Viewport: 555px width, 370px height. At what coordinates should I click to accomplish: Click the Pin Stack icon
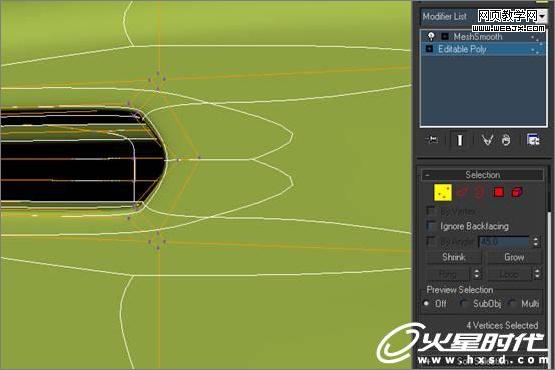pos(433,140)
